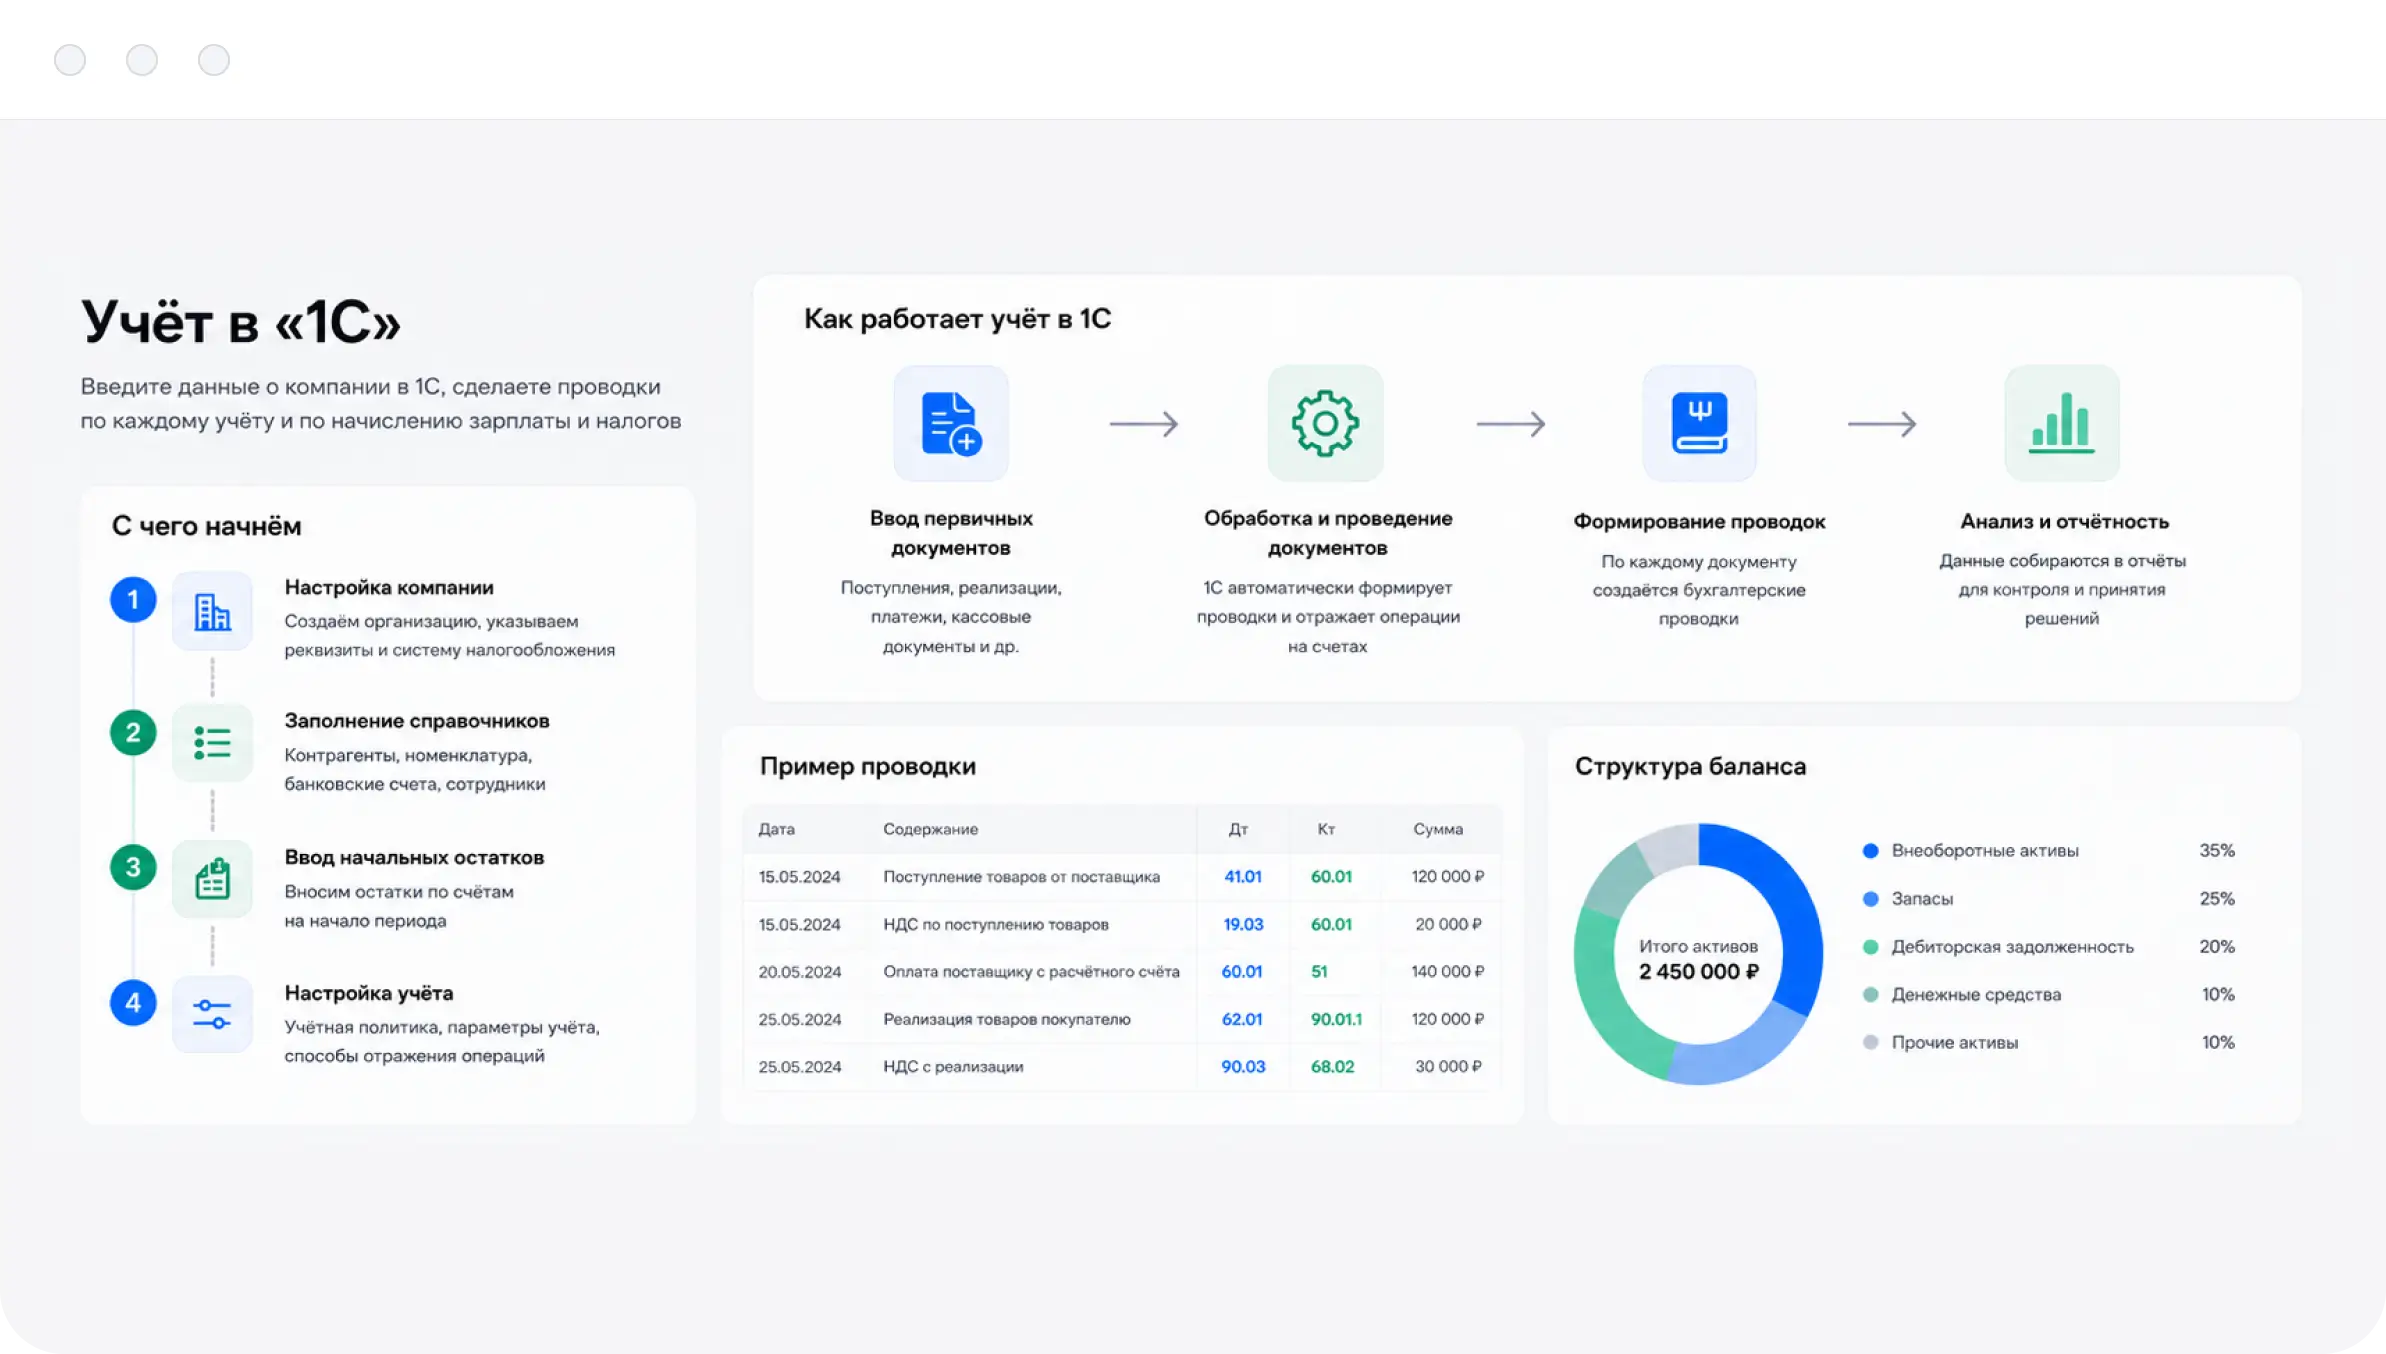The width and height of the screenshot is (2386, 1354).
Task: Select the 30 000 ₽ amount
Action: (x=1449, y=1067)
